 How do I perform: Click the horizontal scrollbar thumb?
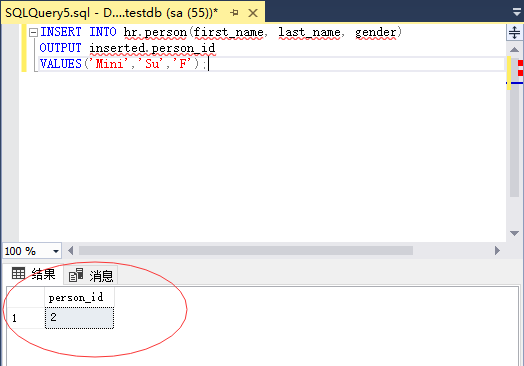tap(246, 251)
